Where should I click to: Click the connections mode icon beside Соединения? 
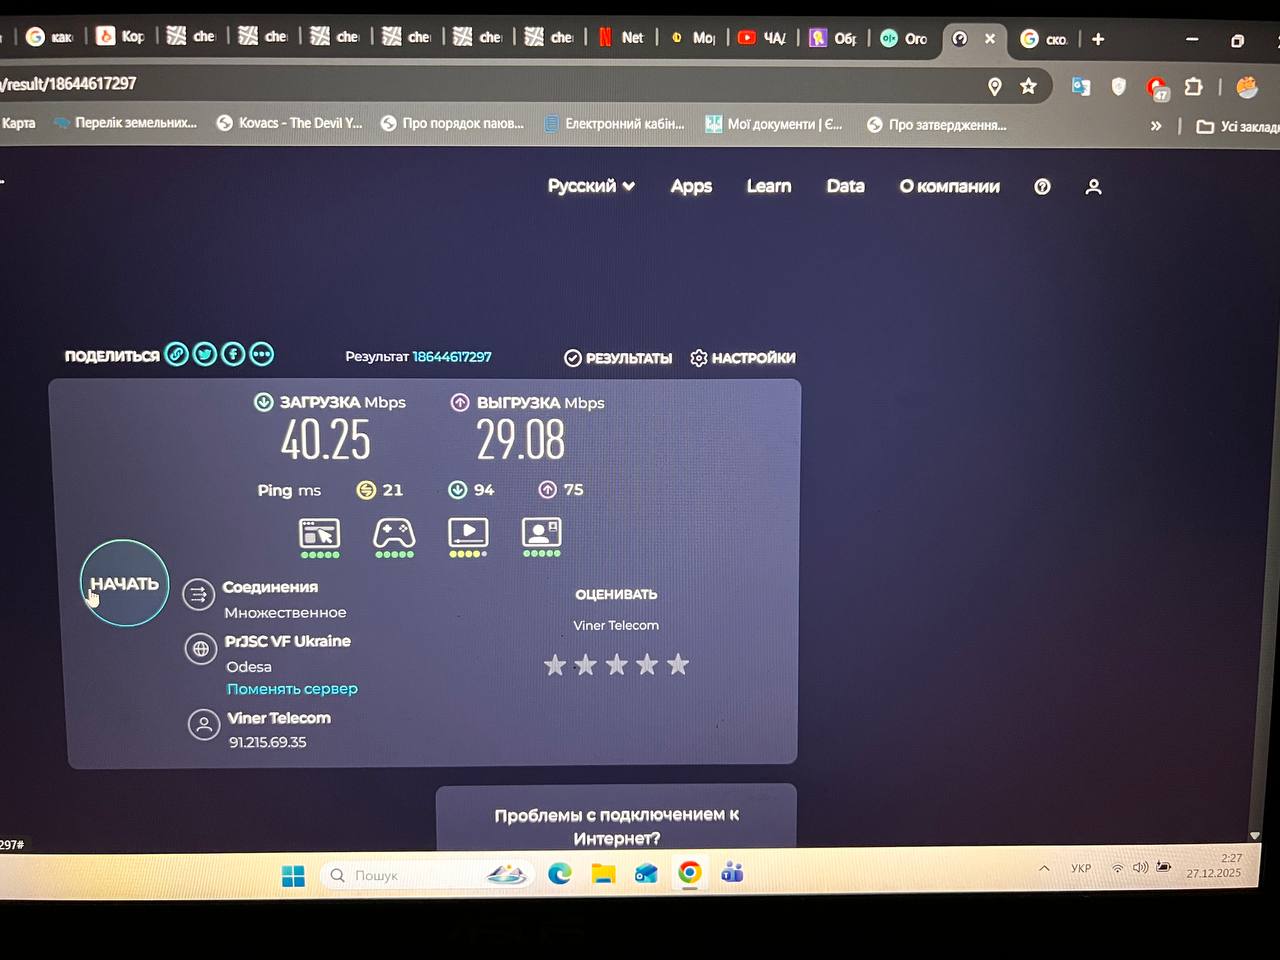(x=199, y=594)
